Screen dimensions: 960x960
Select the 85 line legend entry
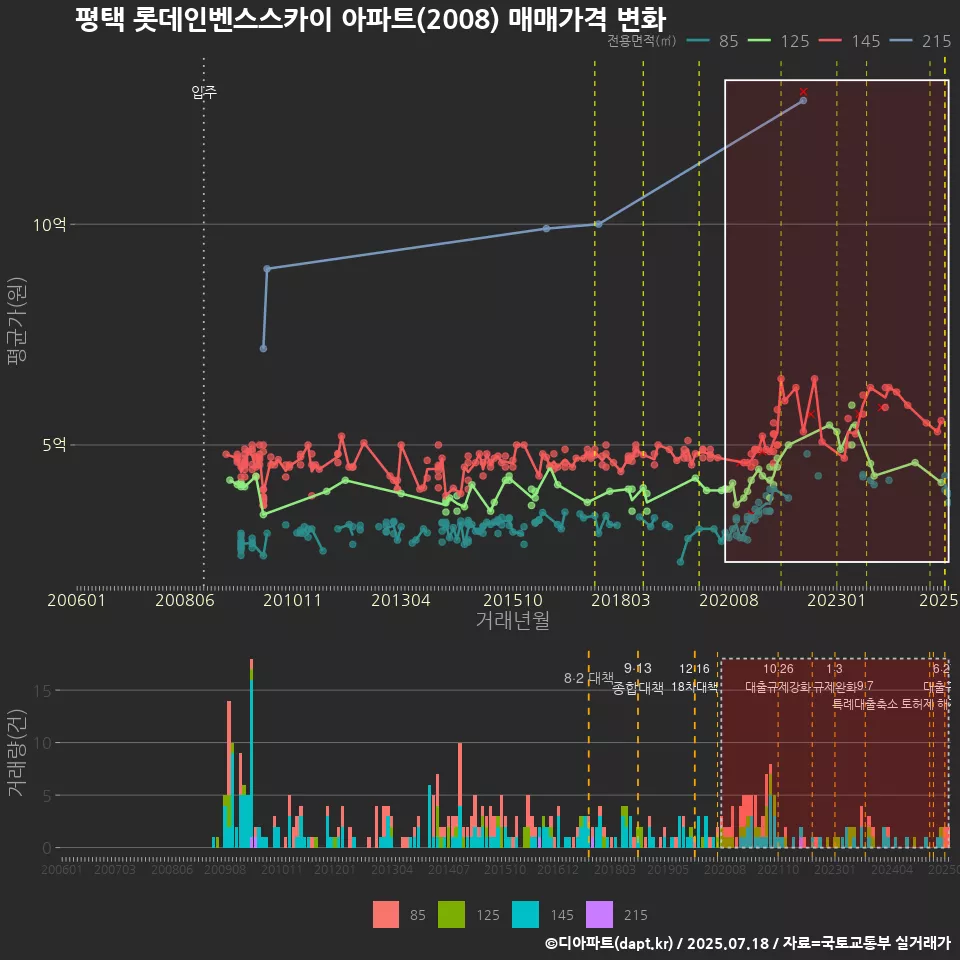point(713,41)
